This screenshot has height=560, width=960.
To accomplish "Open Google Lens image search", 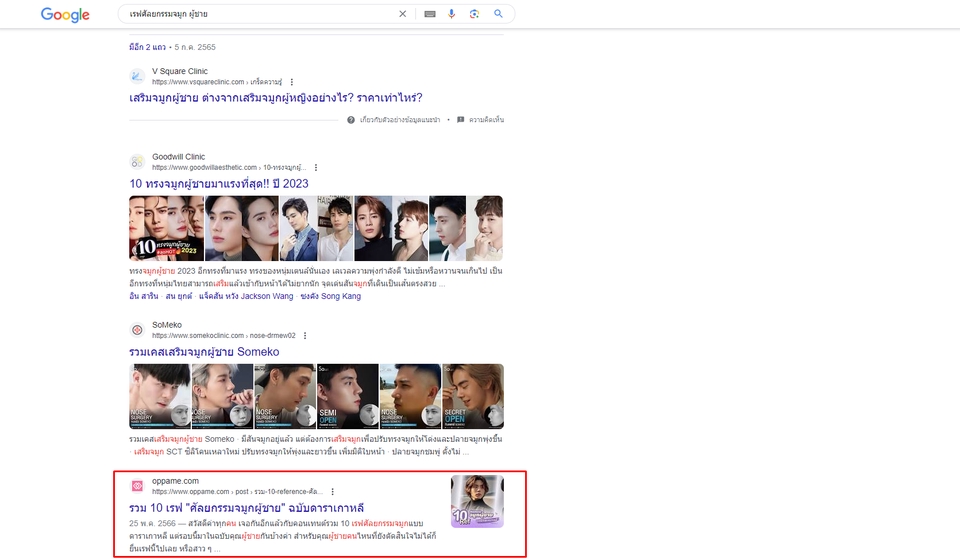I will [x=474, y=14].
